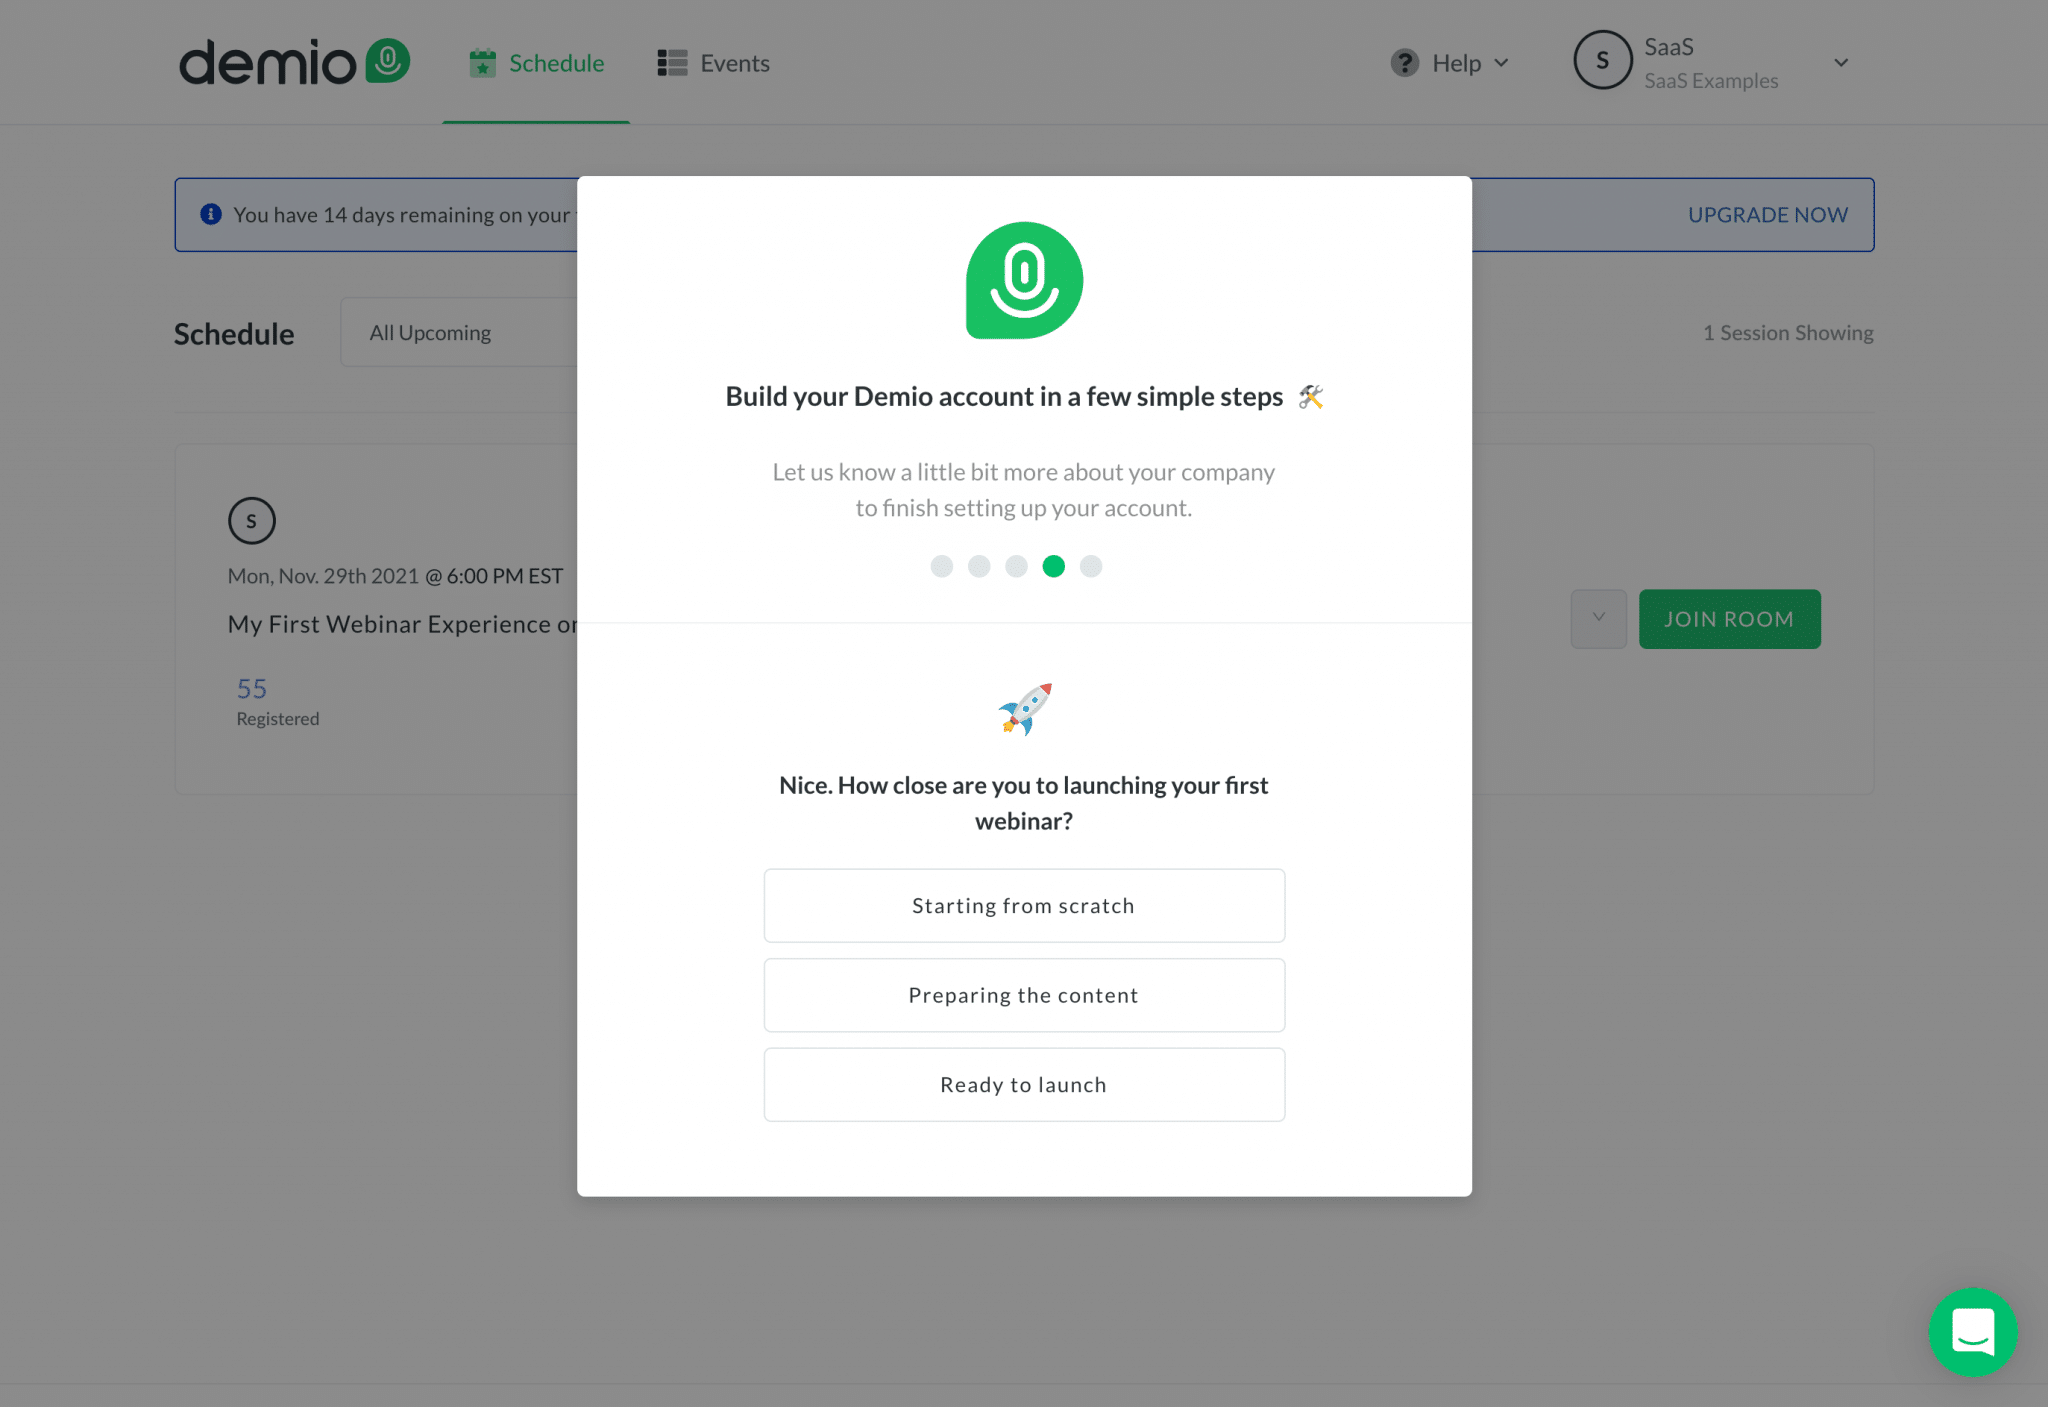The height and width of the screenshot is (1407, 2048).
Task: Click the rocket emoji in the dialog
Action: coord(1024,708)
